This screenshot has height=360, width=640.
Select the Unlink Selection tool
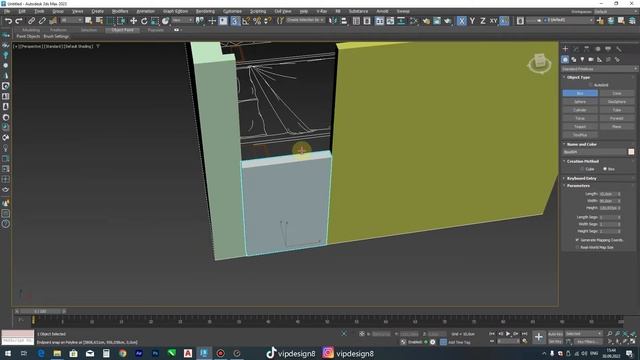[x=42, y=21]
